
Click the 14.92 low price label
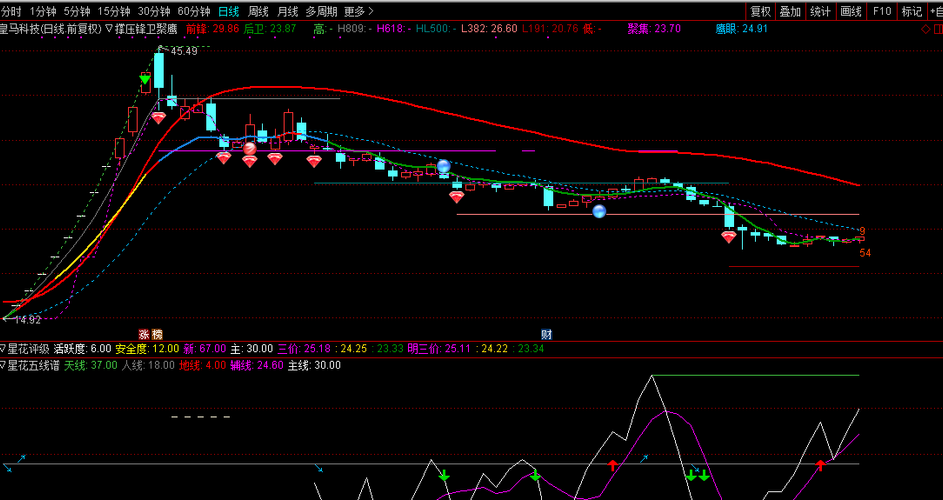pos(28,320)
